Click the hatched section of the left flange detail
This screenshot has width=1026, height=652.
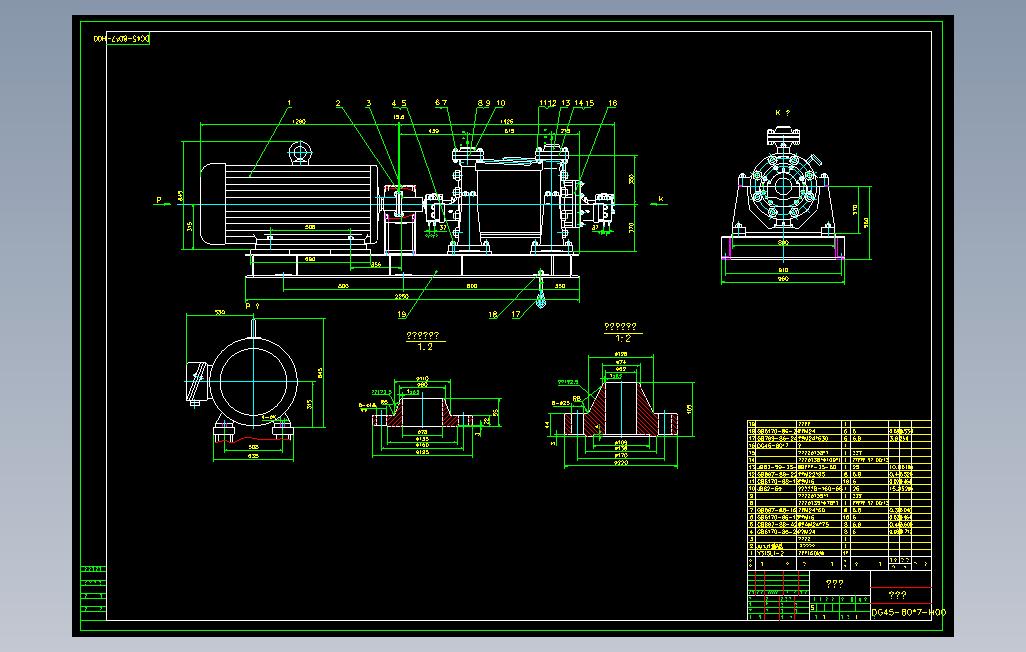tap(422, 412)
